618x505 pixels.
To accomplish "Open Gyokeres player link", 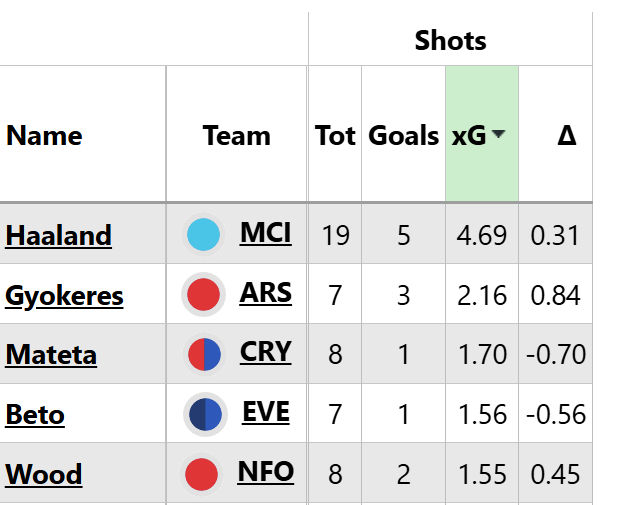I will 64,296.
